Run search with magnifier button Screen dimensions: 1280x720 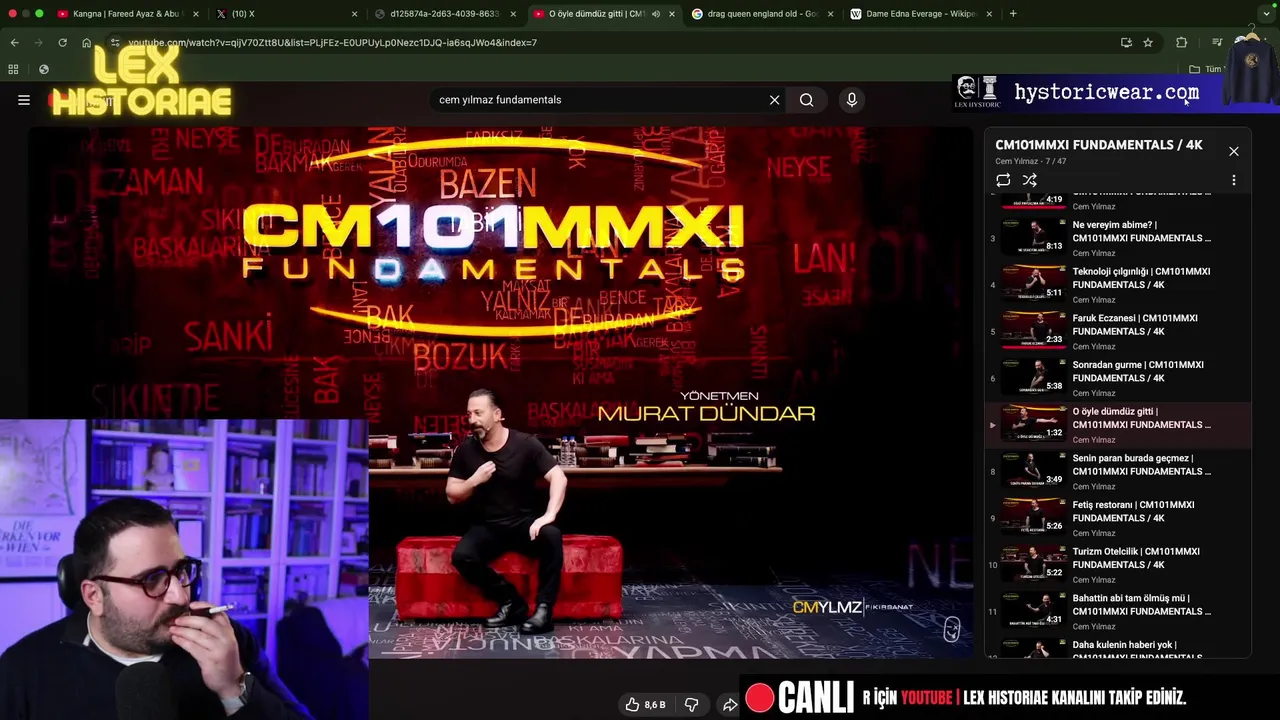click(806, 100)
